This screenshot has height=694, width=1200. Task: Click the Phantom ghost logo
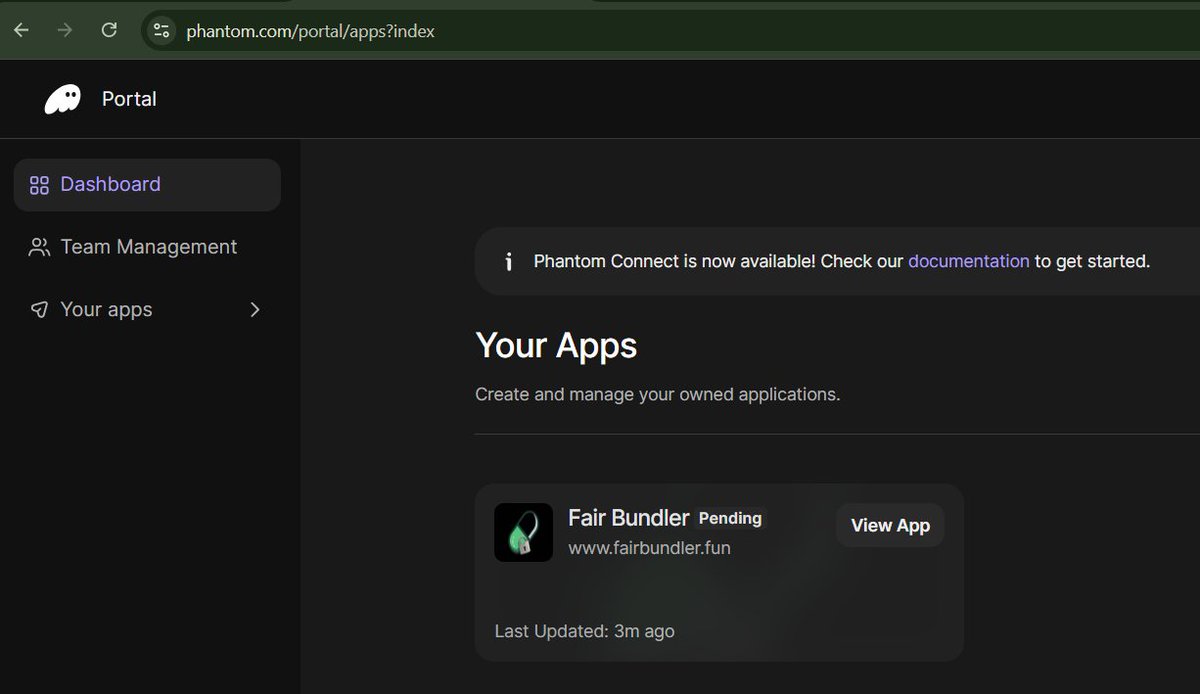(x=62, y=99)
